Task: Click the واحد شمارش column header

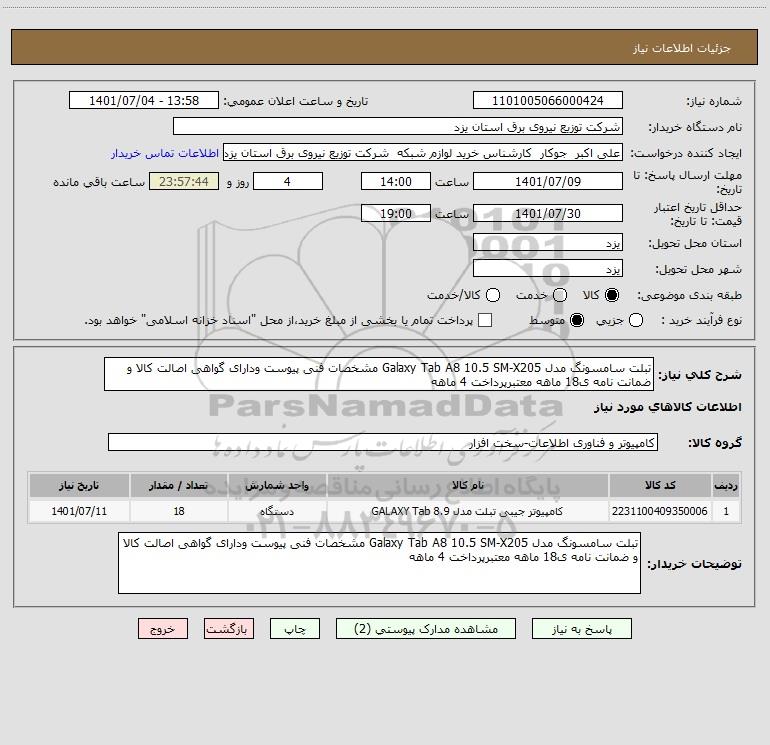Action: tap(277, 485)
